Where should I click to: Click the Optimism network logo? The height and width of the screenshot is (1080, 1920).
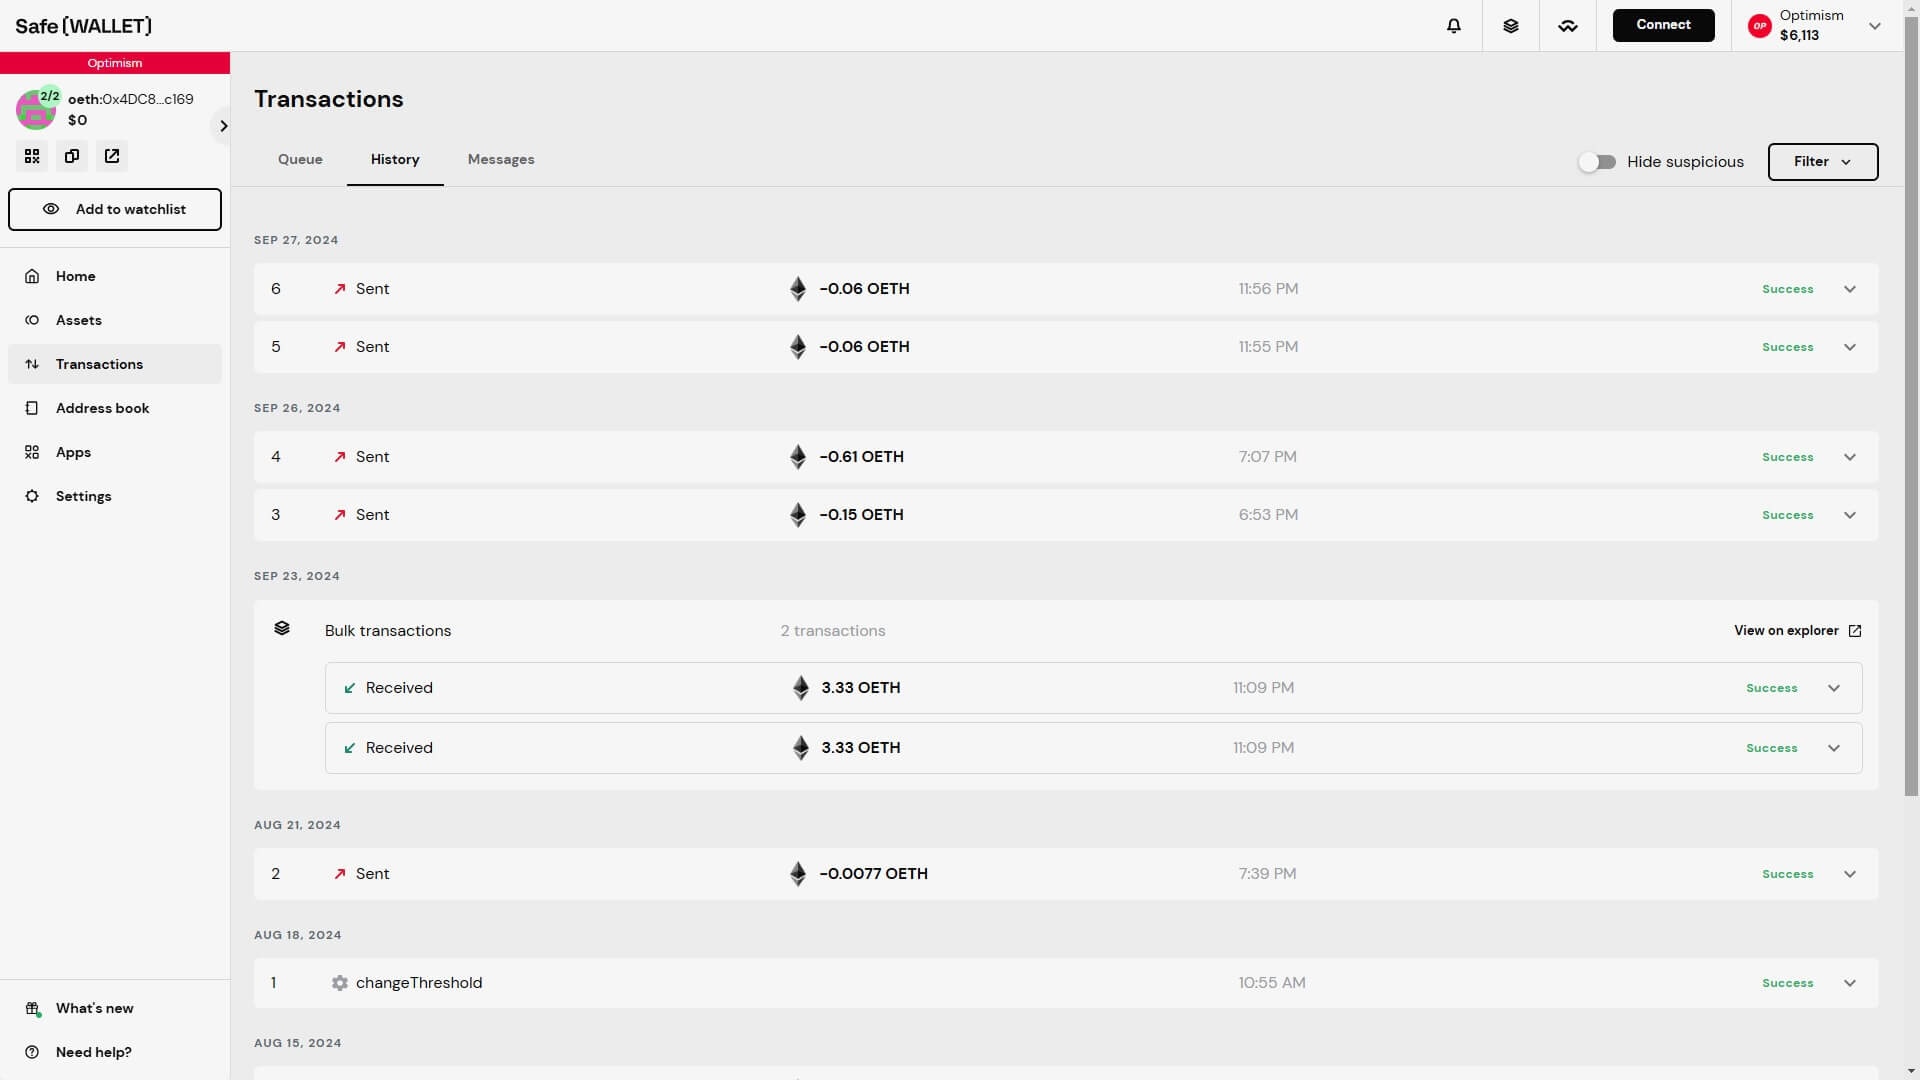tap(1760, 26)
